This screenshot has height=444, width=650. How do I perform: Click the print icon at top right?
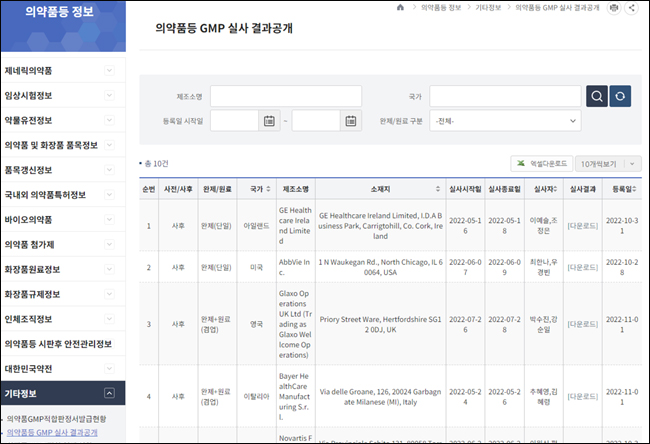tap(614, 7)
